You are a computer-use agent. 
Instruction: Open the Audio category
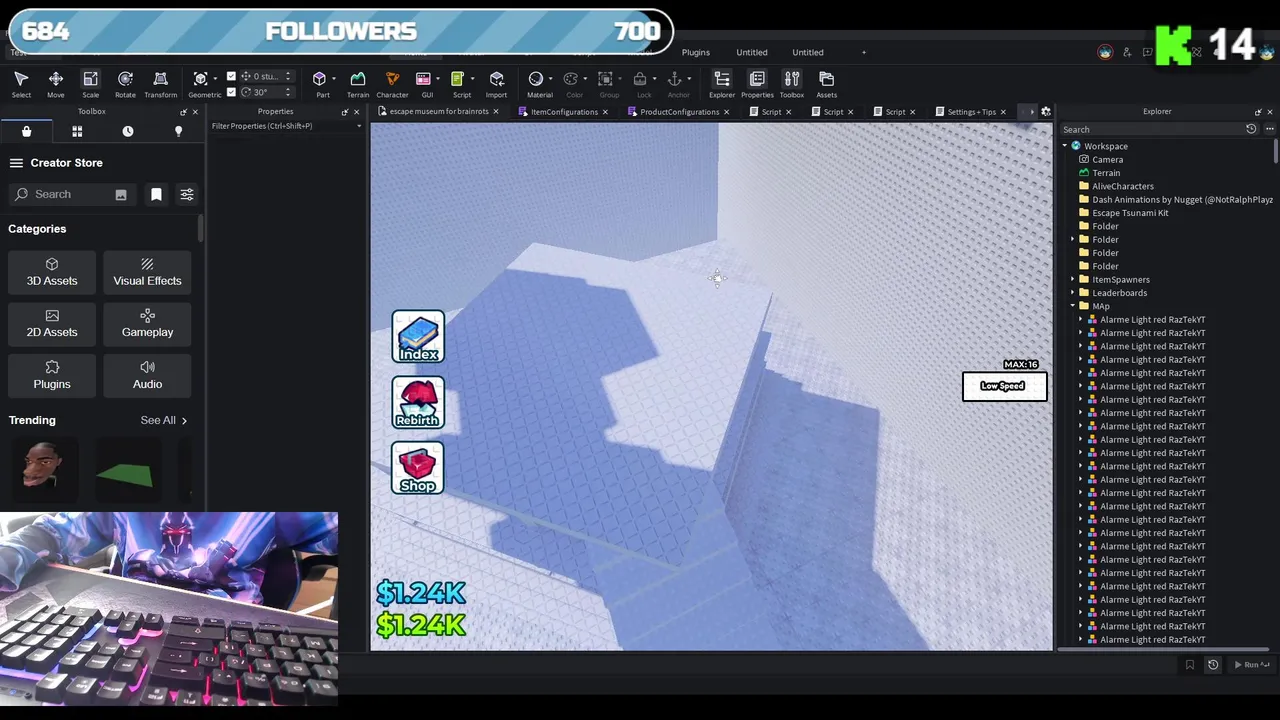tap(147, 375)
